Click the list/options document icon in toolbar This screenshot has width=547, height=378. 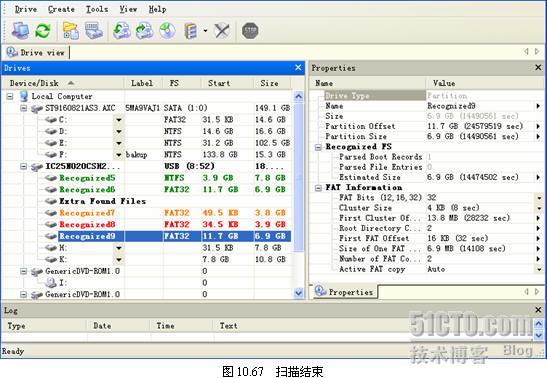(190, 31)
